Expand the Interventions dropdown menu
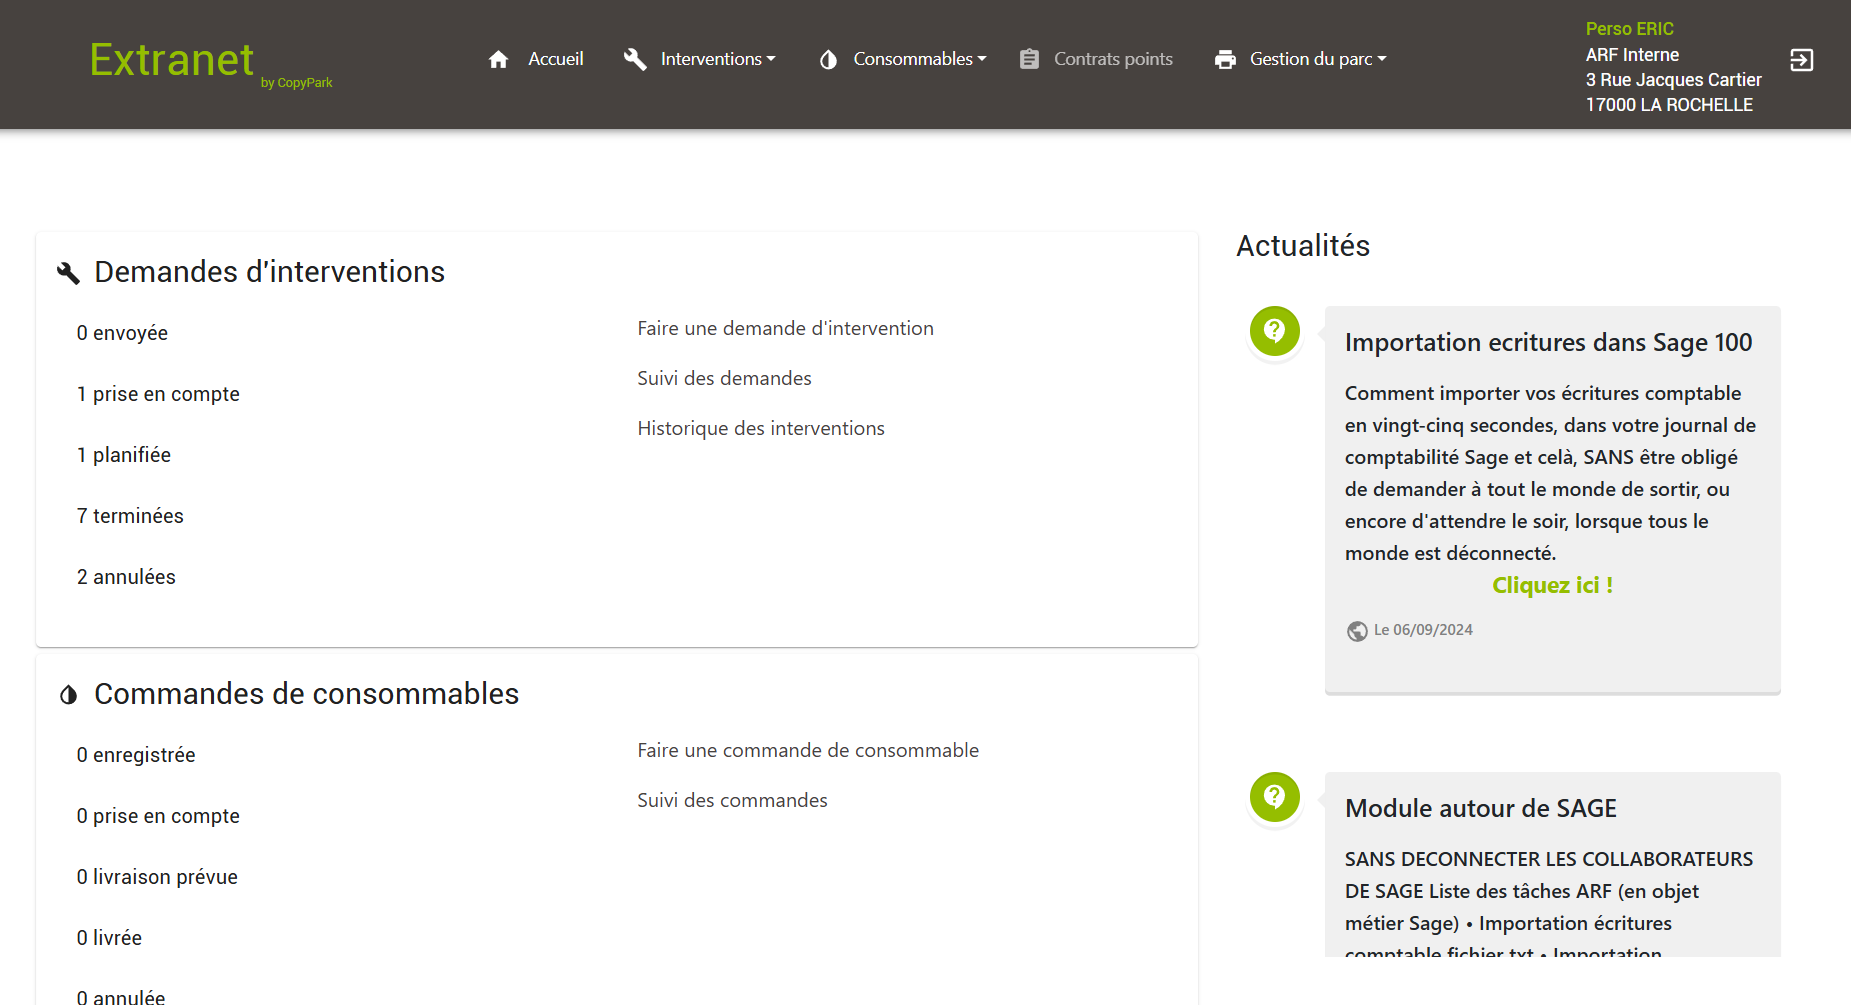Image resolution: width=1851 pixels, height=1005 pixels. (717, 60)
